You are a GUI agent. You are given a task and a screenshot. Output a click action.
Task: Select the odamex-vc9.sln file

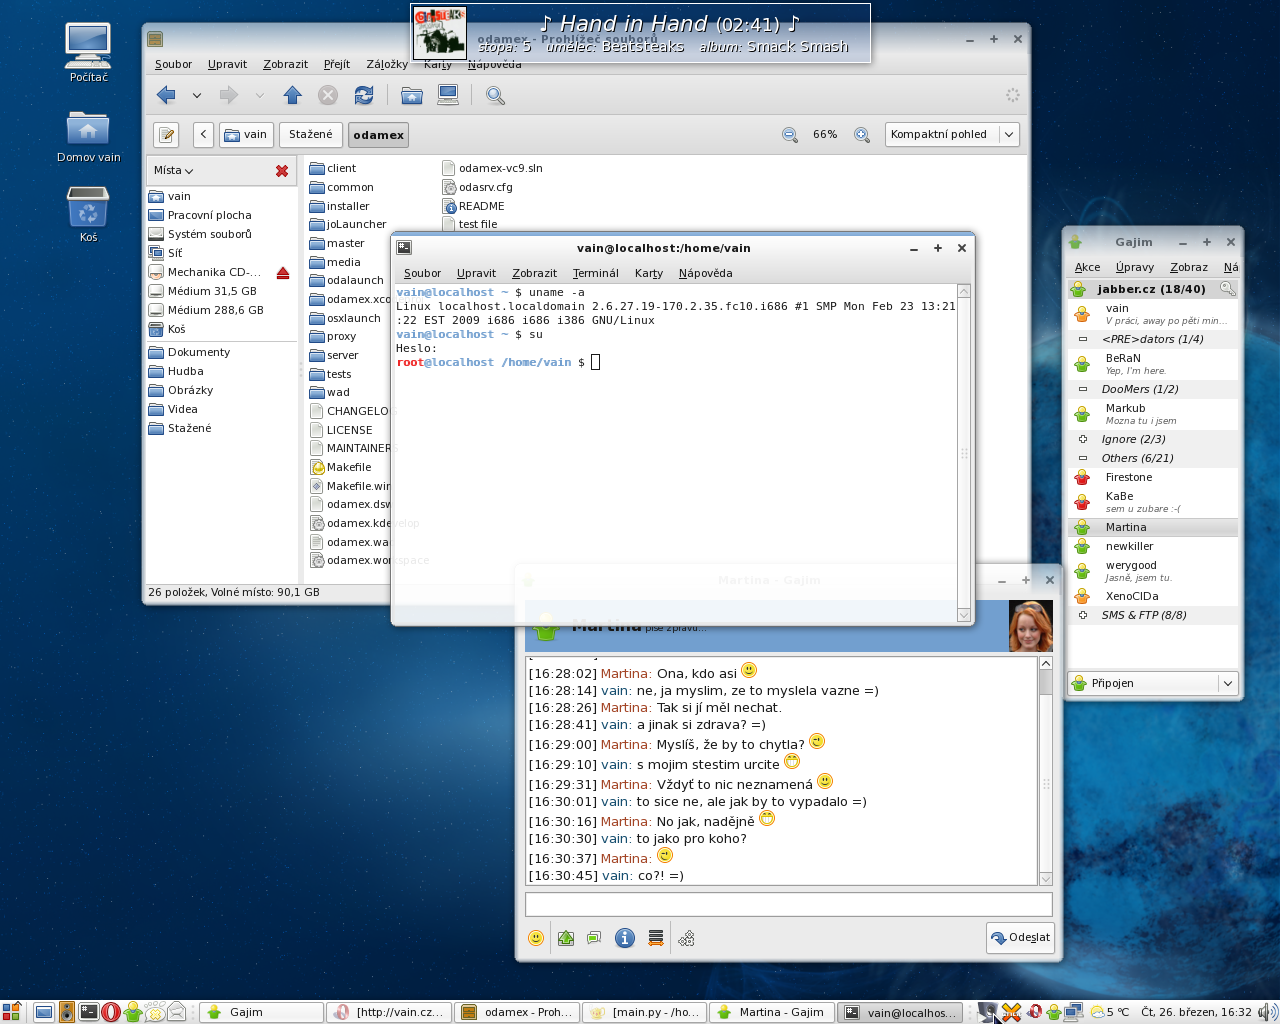492,168
